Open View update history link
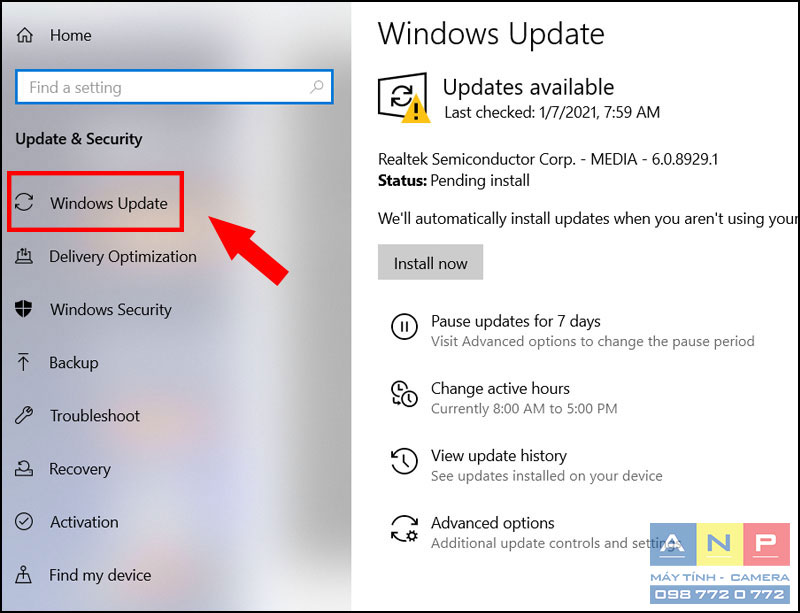800x613 pixels. click(x=498, y=455)
